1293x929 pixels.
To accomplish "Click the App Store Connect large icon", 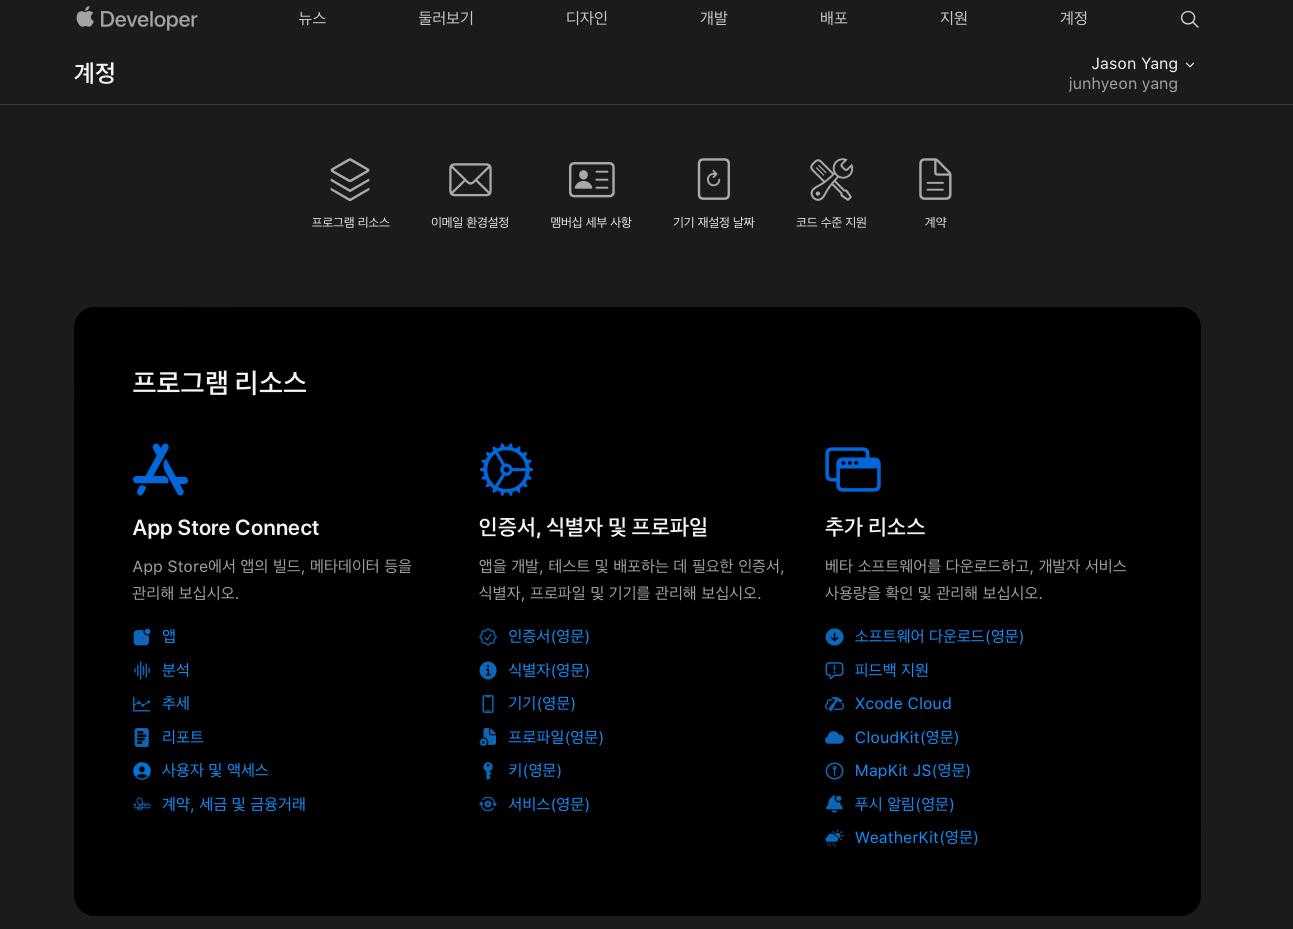I will pos(160,469).
